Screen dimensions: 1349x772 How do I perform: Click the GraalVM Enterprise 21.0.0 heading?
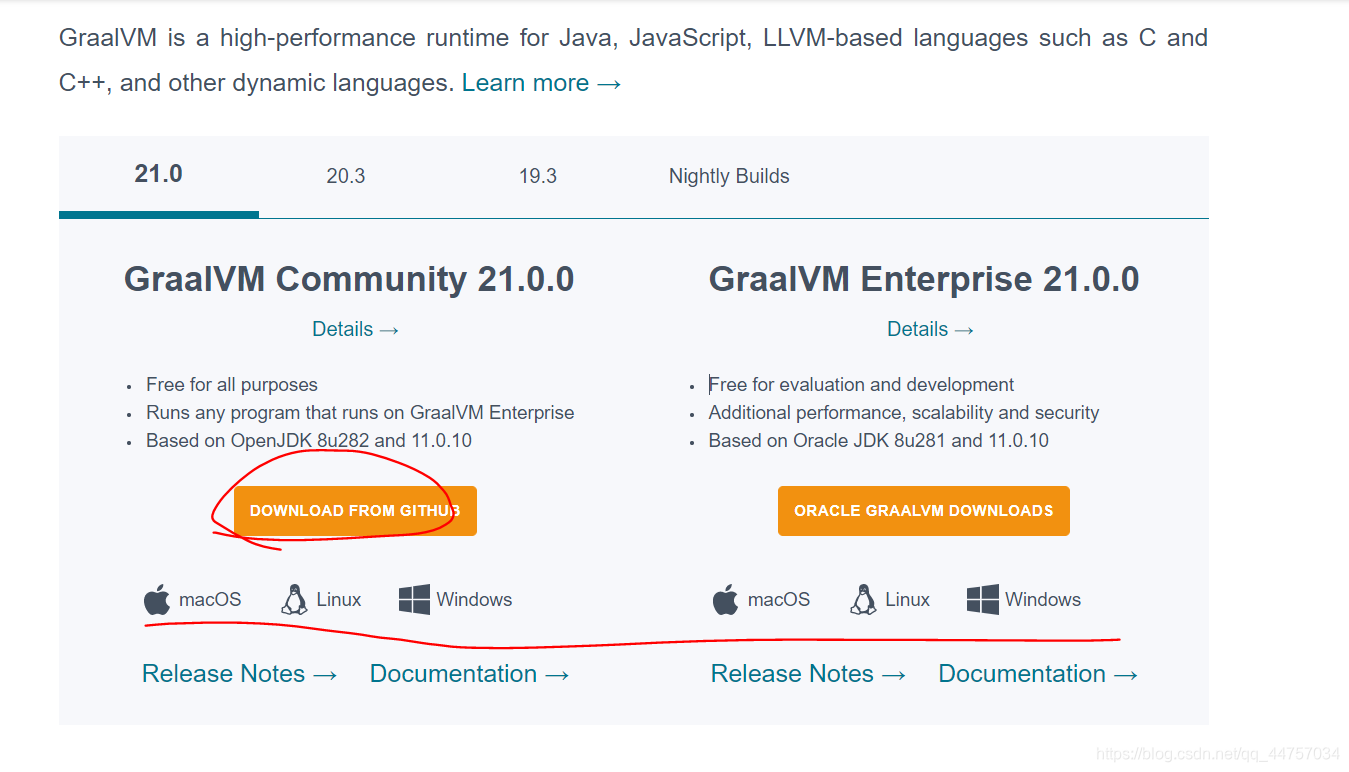coord(924,279)
